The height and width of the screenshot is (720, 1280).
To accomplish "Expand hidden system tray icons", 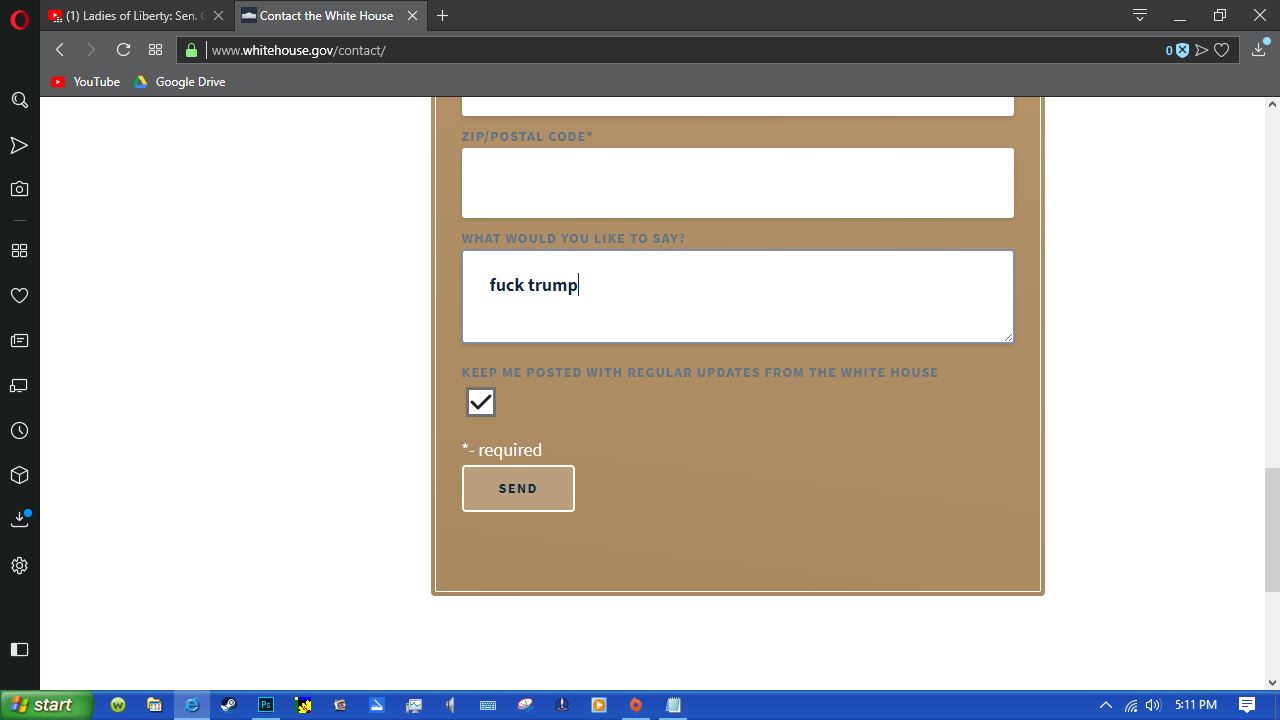I will (1105, 705).
